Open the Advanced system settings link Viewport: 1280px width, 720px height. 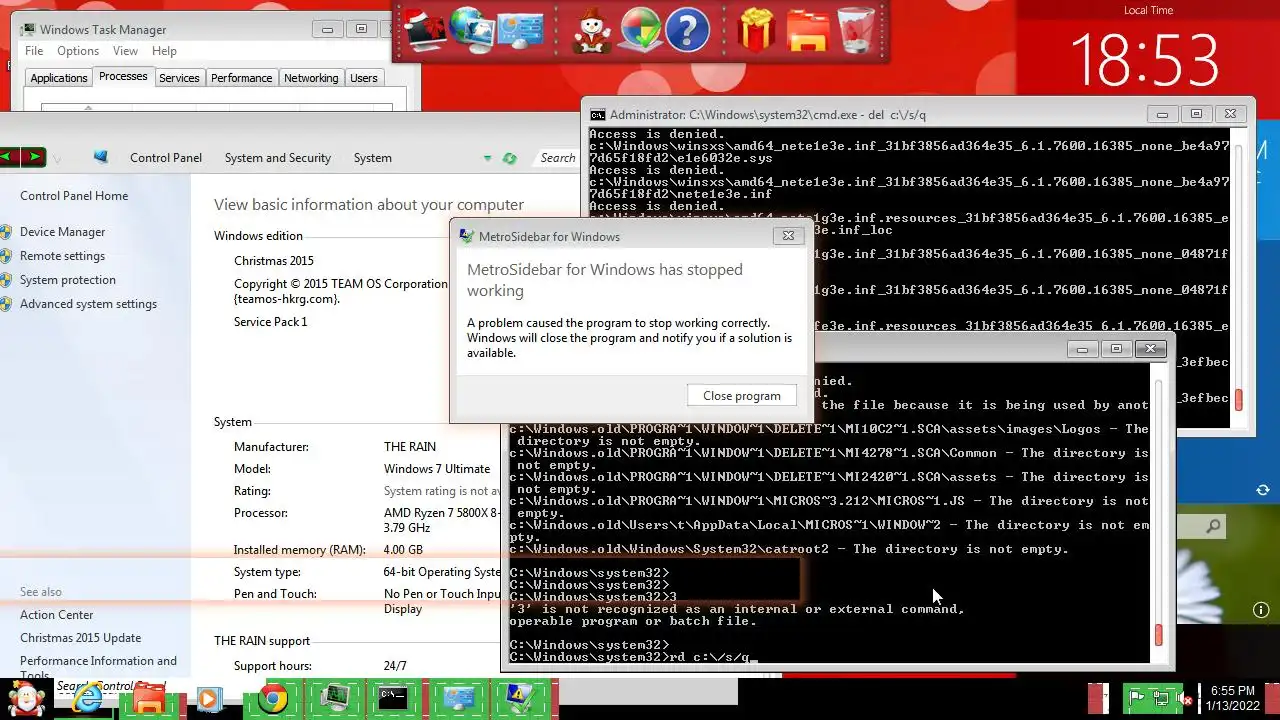(88, 304)
